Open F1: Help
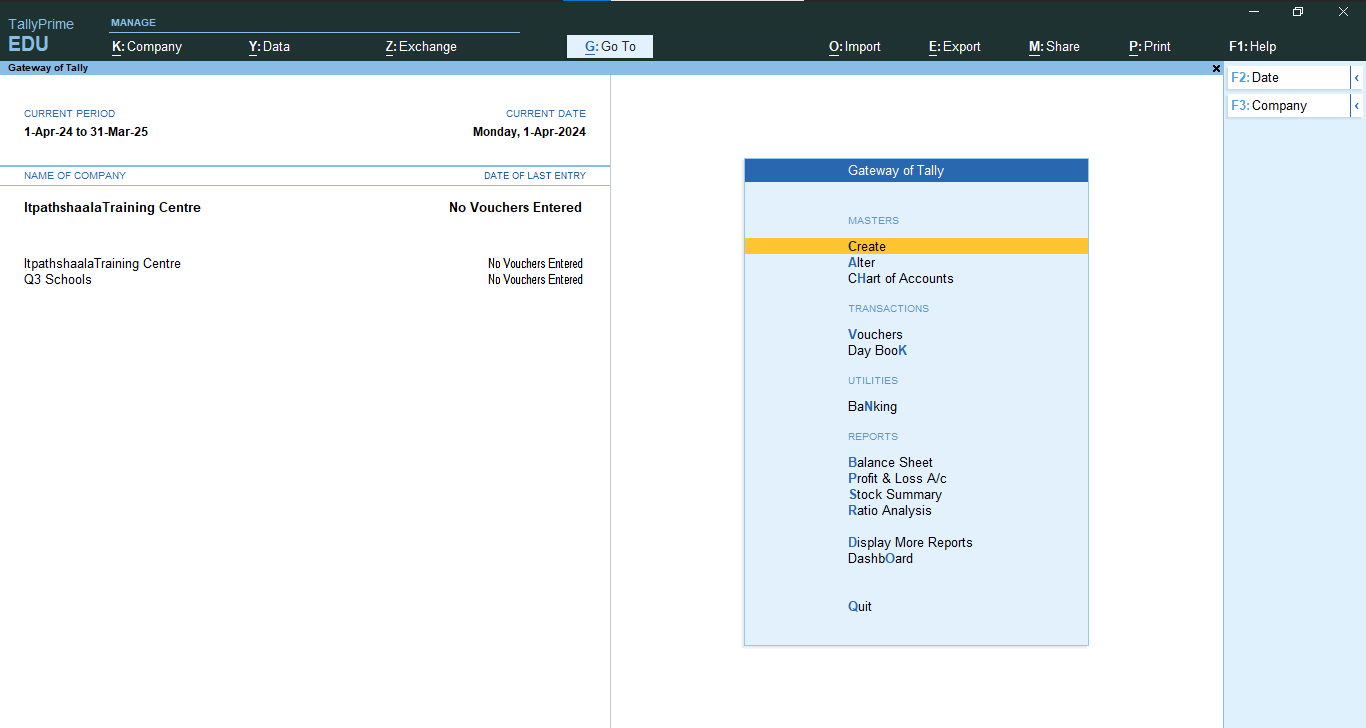 click(x=1252, y=46)
